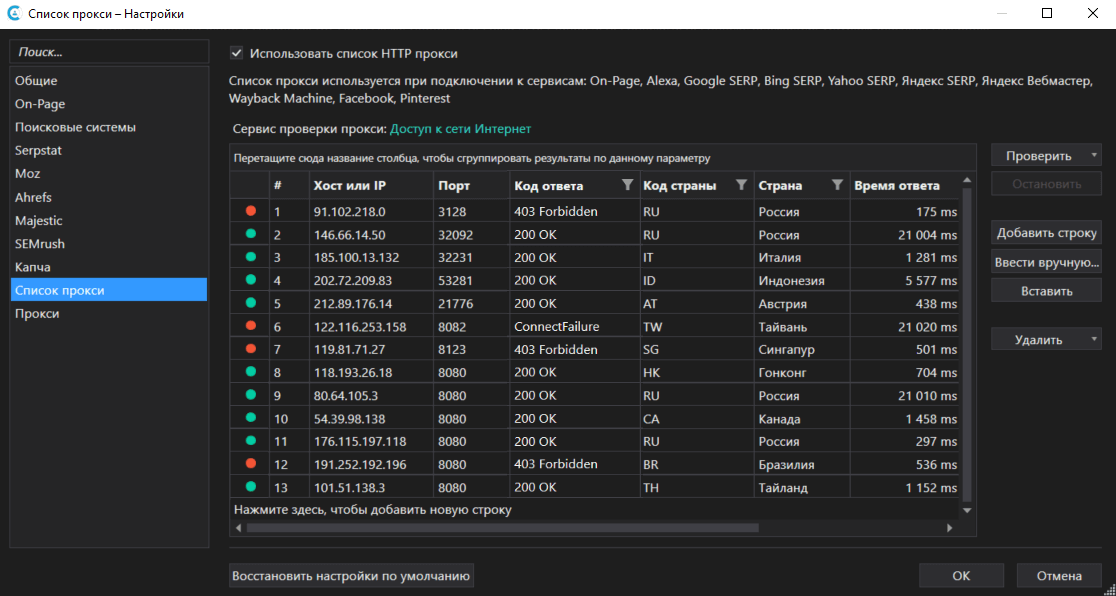The image size is (1116, 596).
Task: Select Ahrefs in the settings sidebar
Action: 108,197
